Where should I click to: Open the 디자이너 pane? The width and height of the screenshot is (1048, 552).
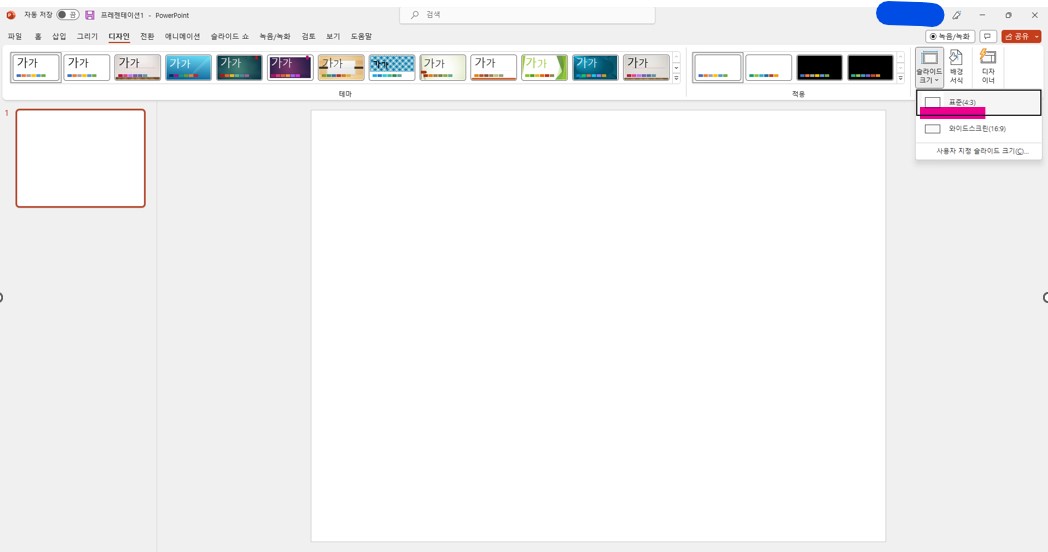[x=988, y=67]
